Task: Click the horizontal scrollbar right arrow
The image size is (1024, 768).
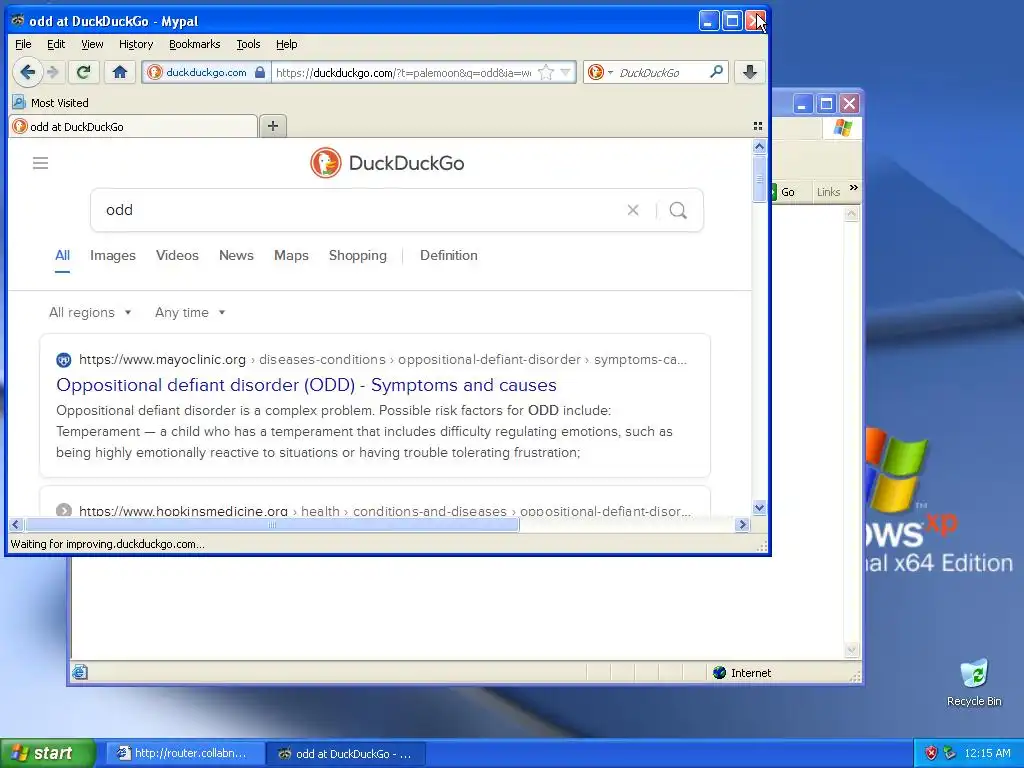Action: coord(742,524)
